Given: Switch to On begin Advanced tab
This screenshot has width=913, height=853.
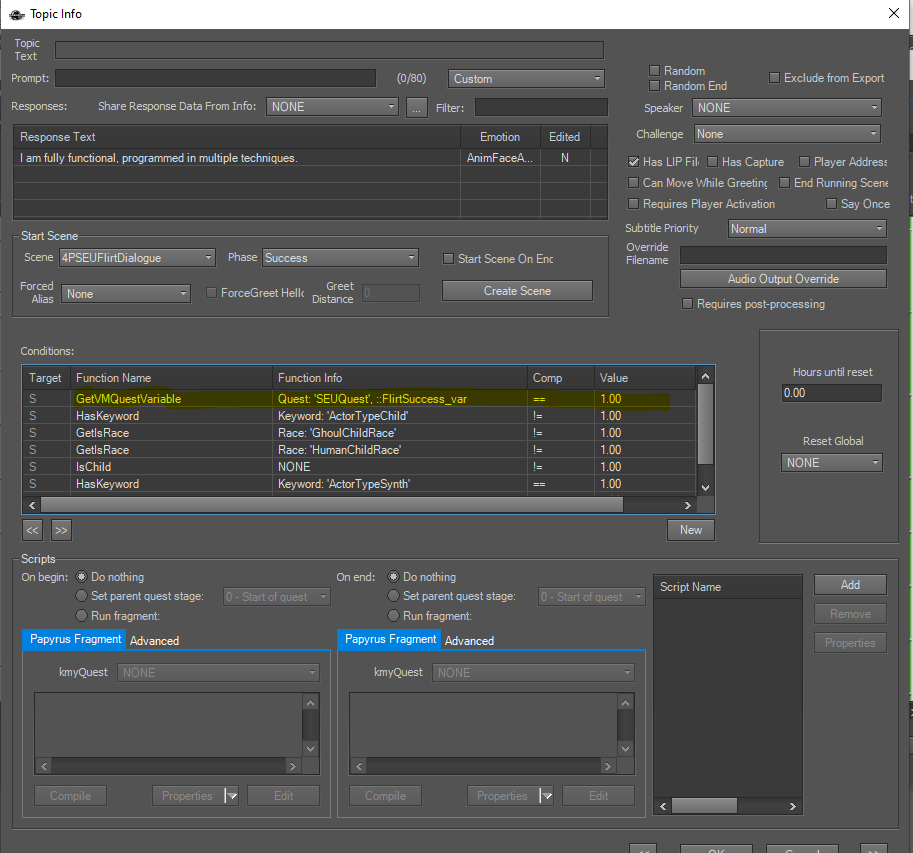Looking at the screenshot, I should tap(154, 640).
